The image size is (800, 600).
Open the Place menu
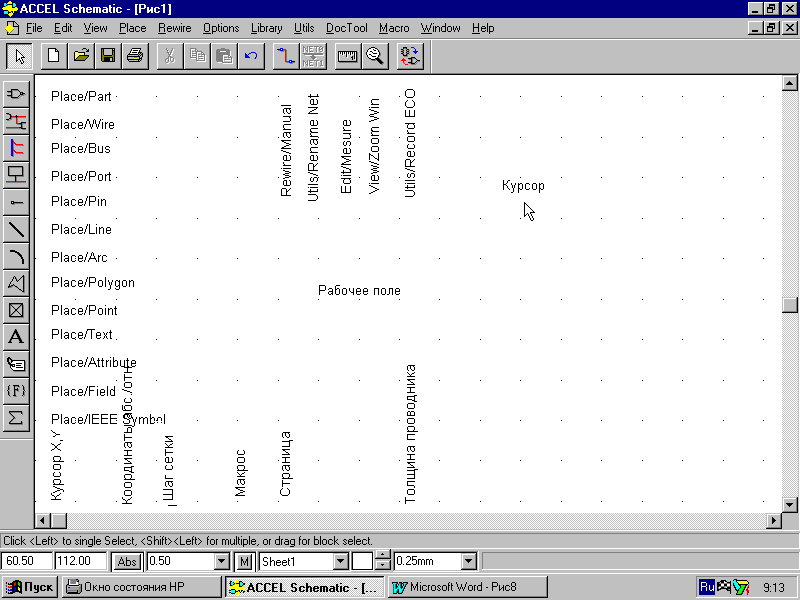tap(133, 28)
